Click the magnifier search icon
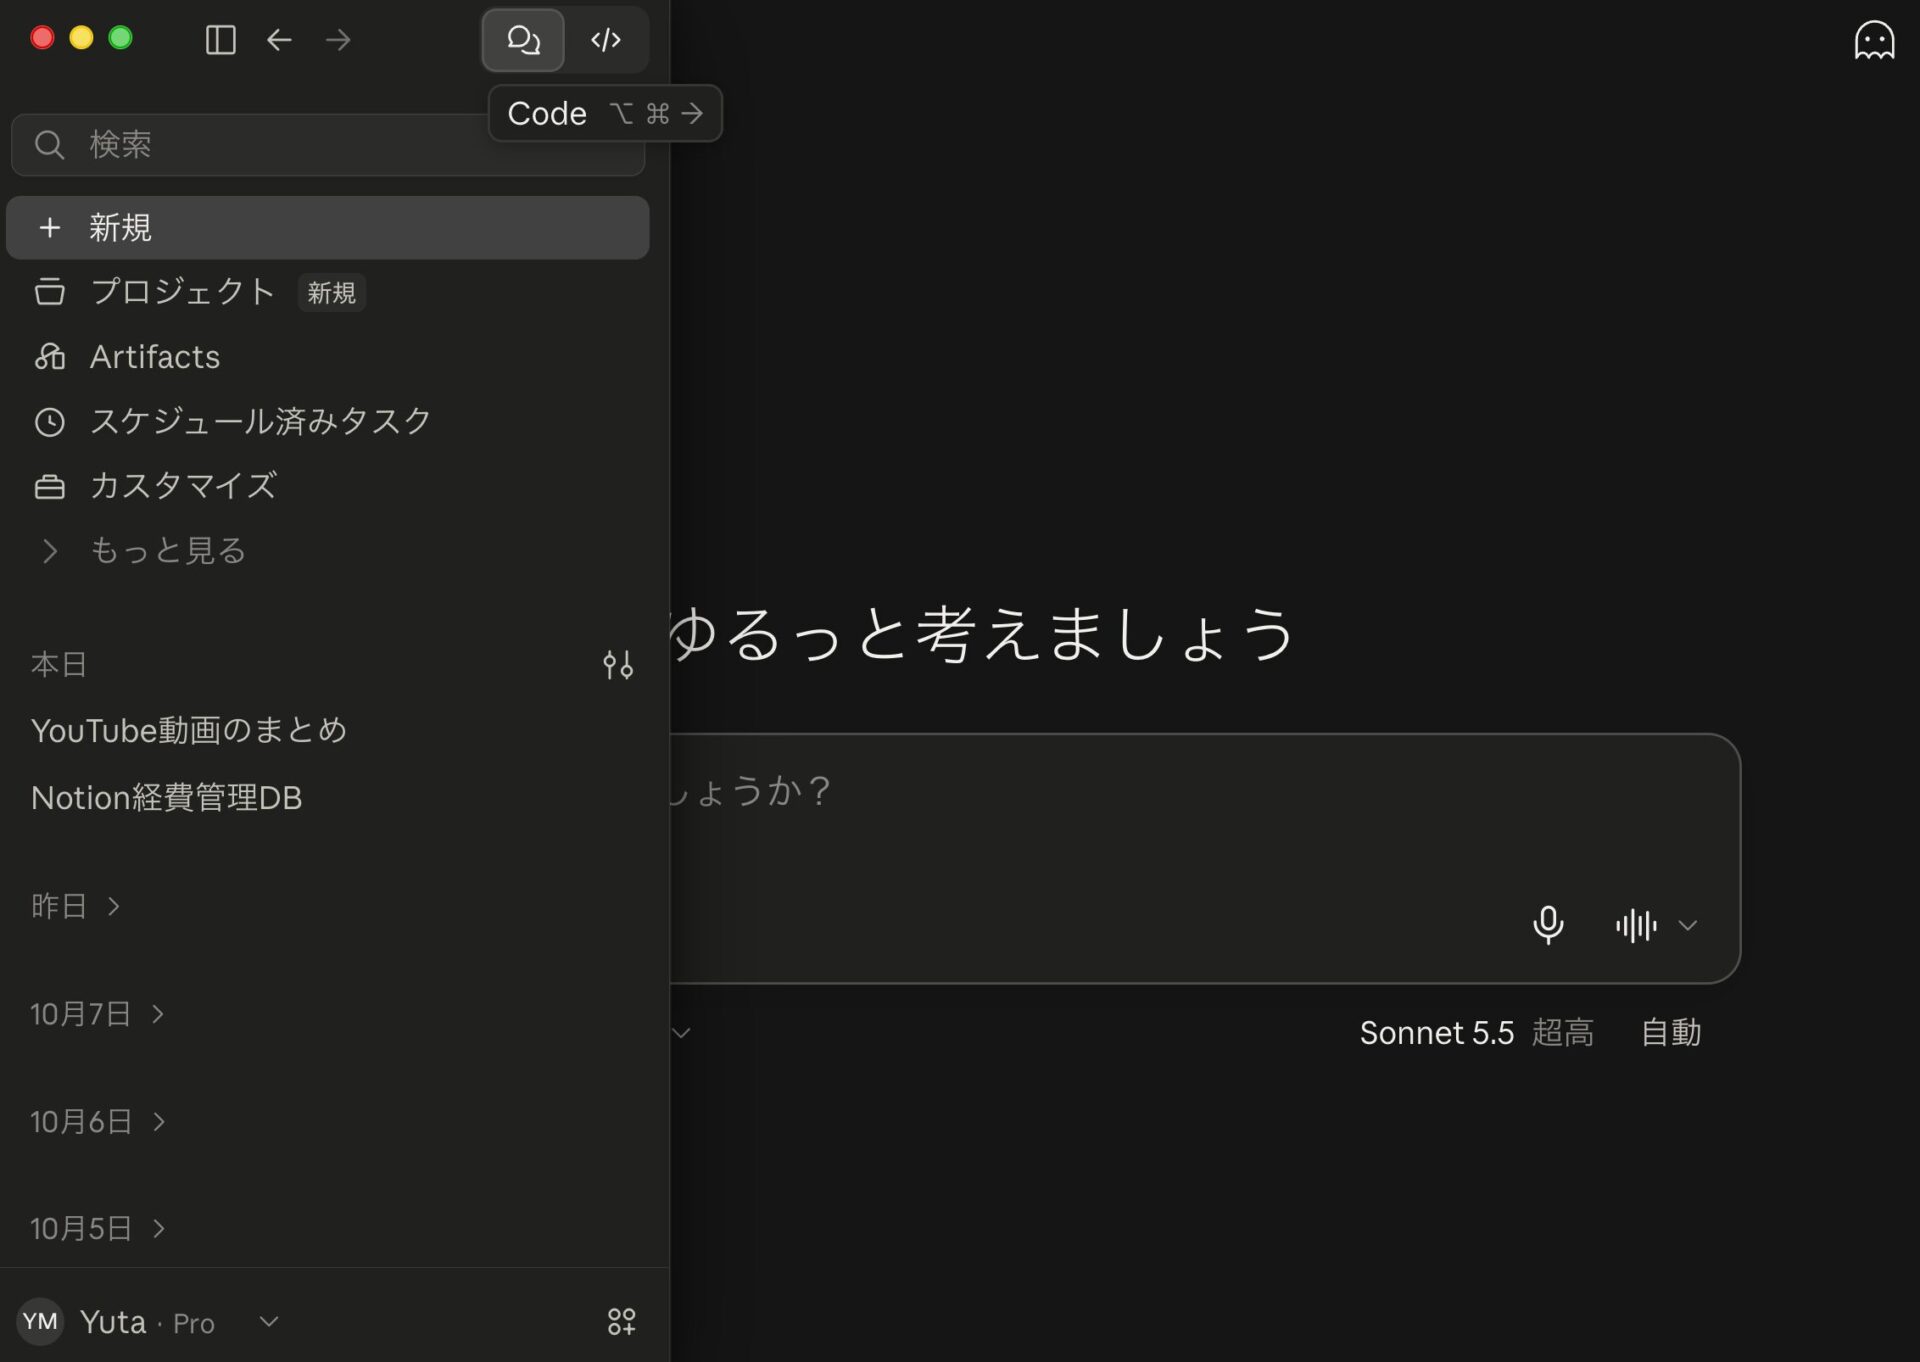 click(50, 145)
